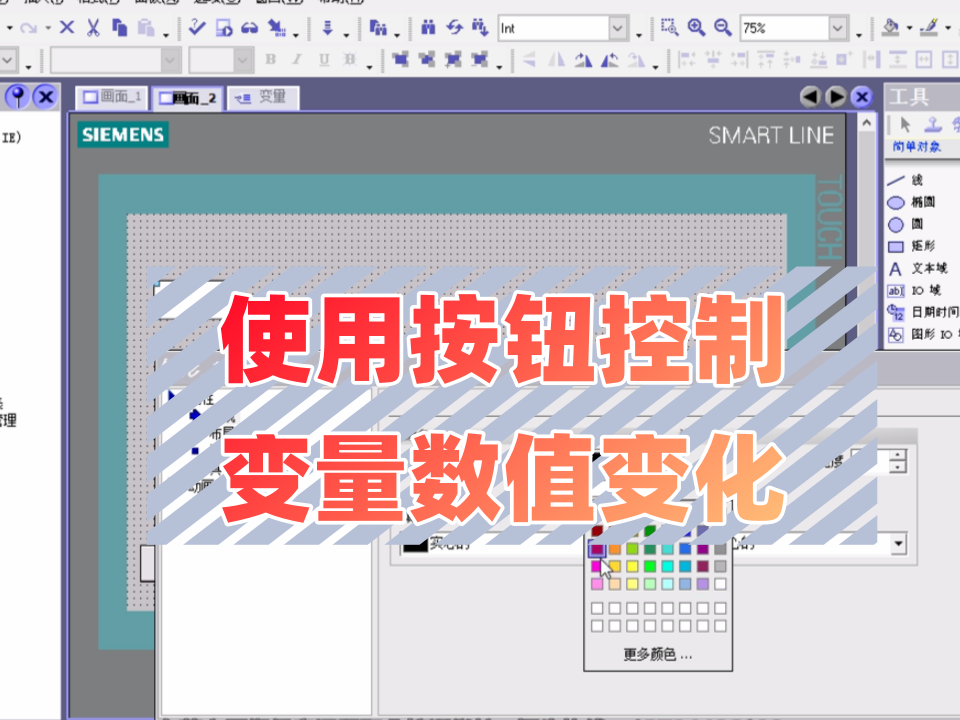Click the Delete X icon in toolbar

click(67, 28)
